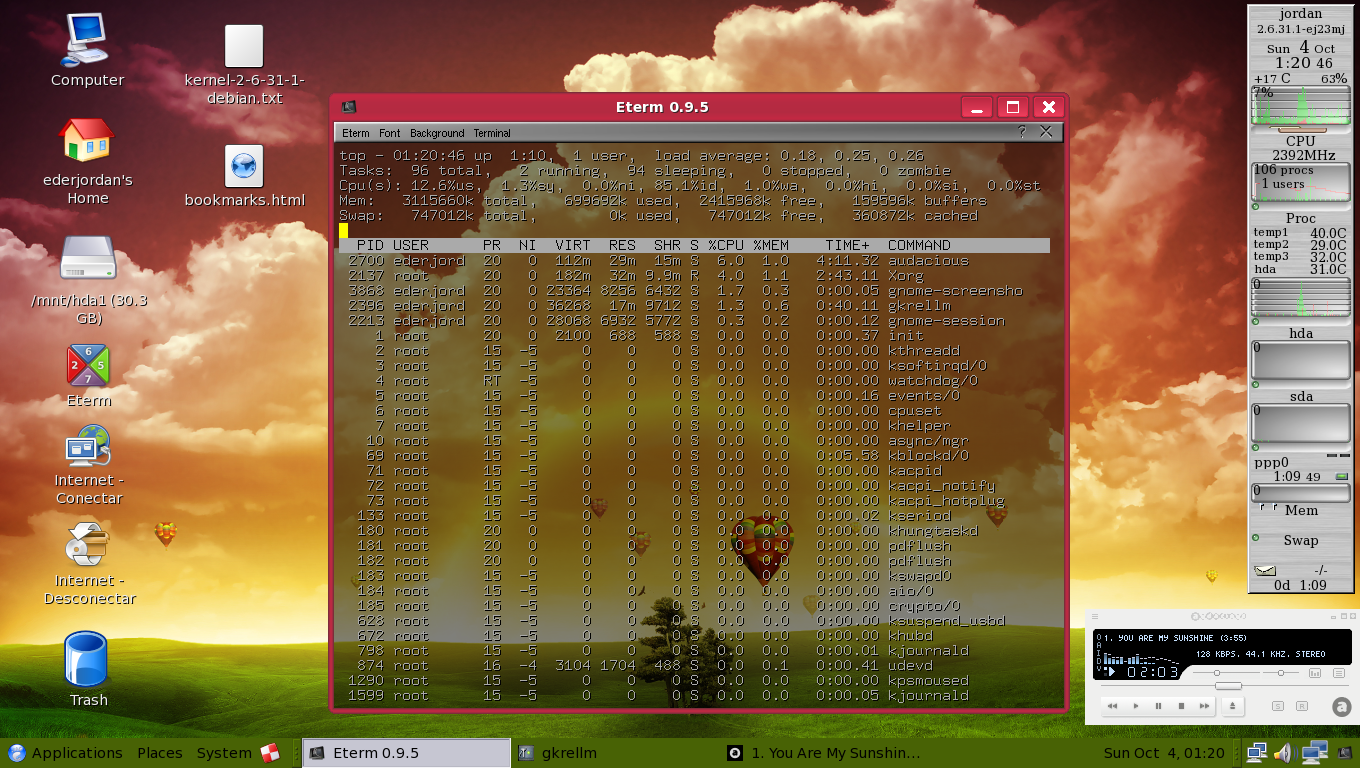Pause playback in Audacious player

(1158, 706)
